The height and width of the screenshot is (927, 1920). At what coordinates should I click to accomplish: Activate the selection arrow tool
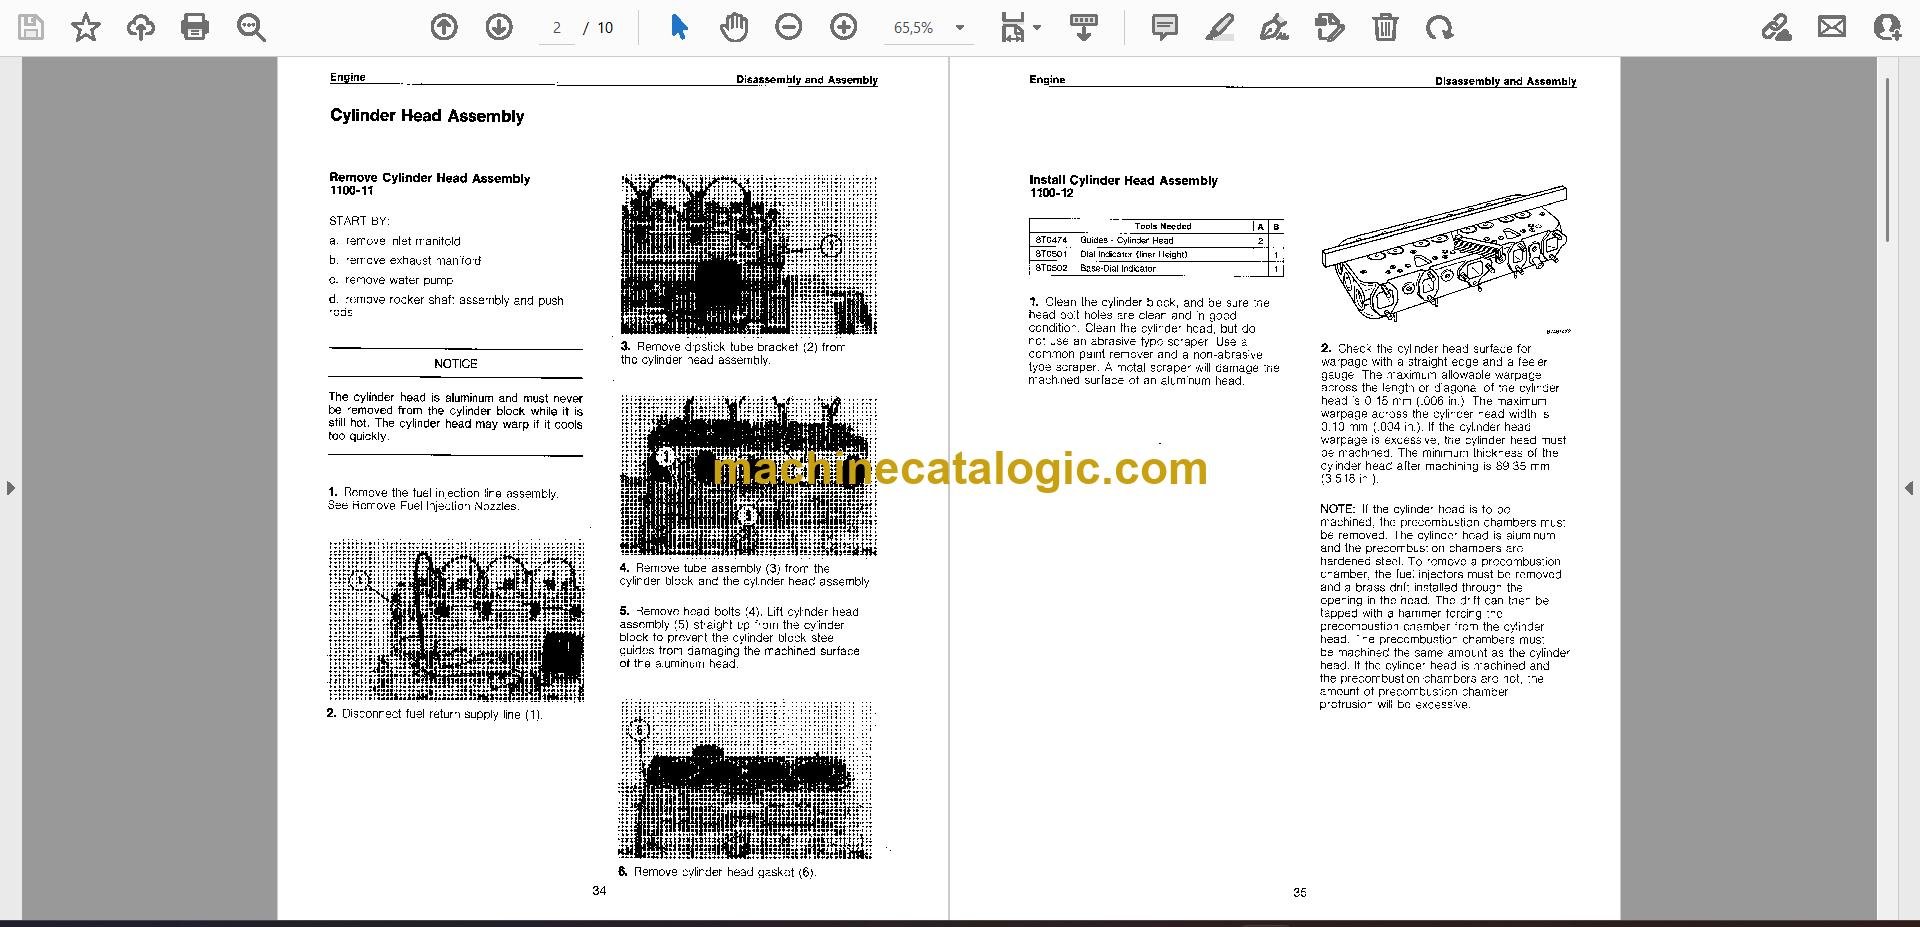[x=679, y=27]
